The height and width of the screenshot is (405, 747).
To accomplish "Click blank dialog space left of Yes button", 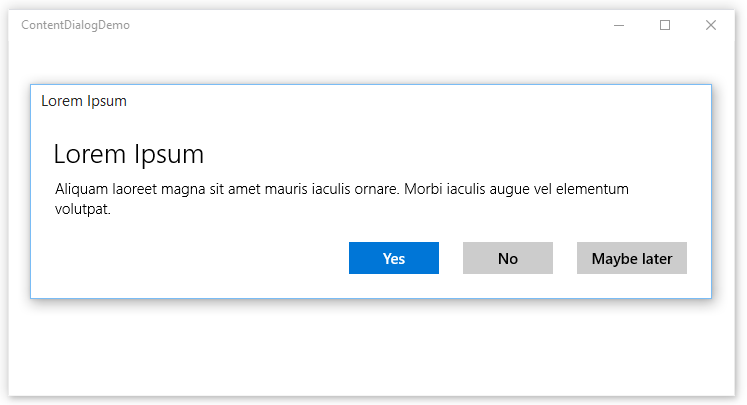I will click(x=191, y=258).
